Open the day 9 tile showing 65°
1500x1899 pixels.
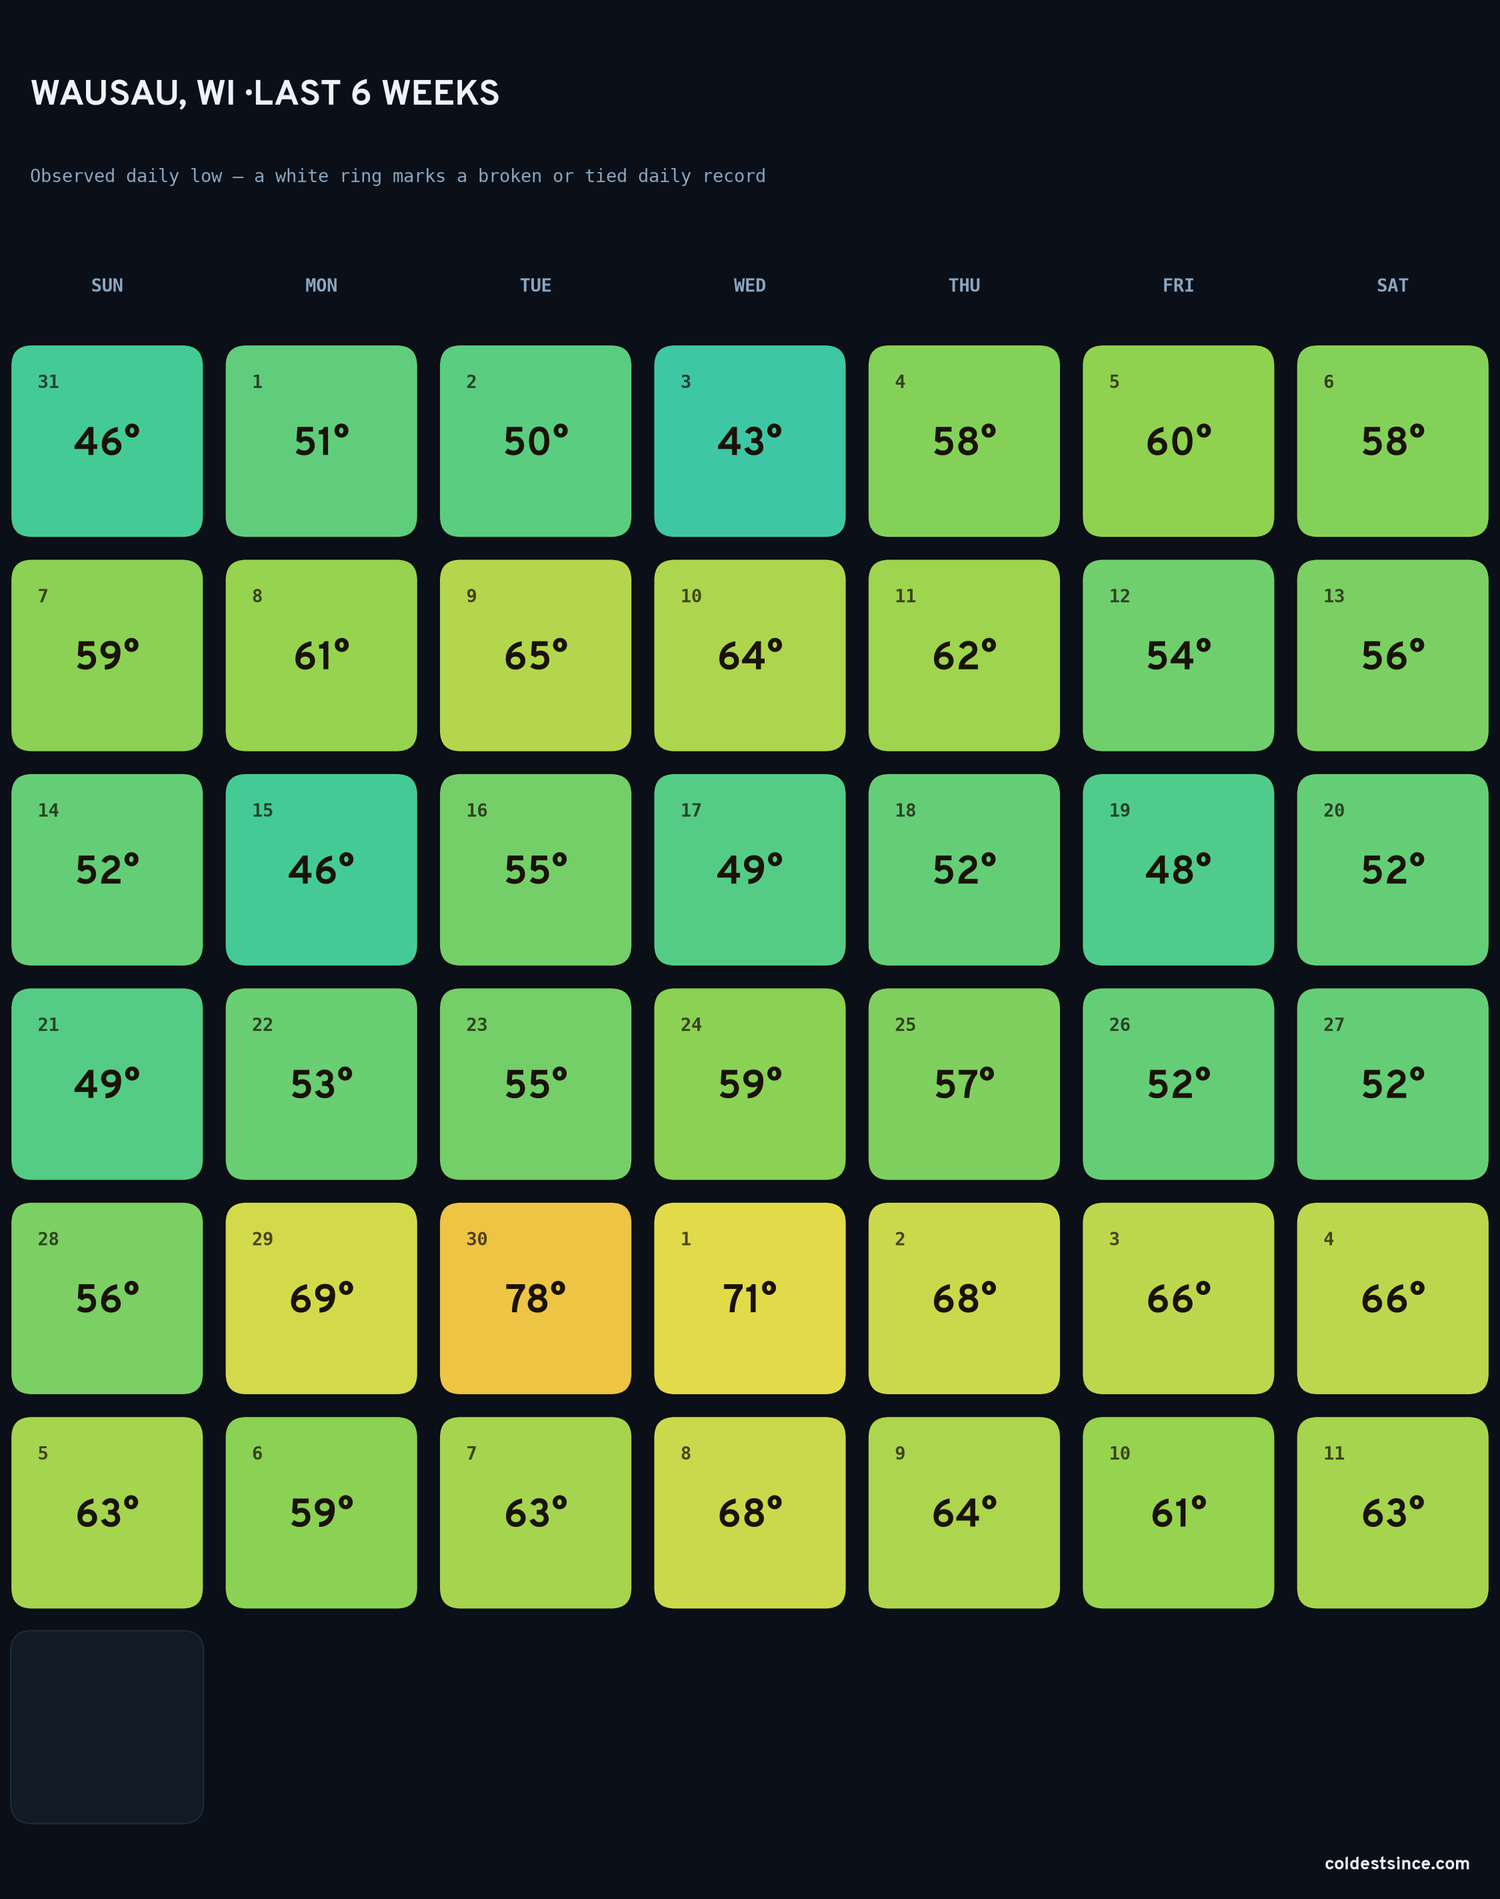pyautogui.click(x=535, y=655)
